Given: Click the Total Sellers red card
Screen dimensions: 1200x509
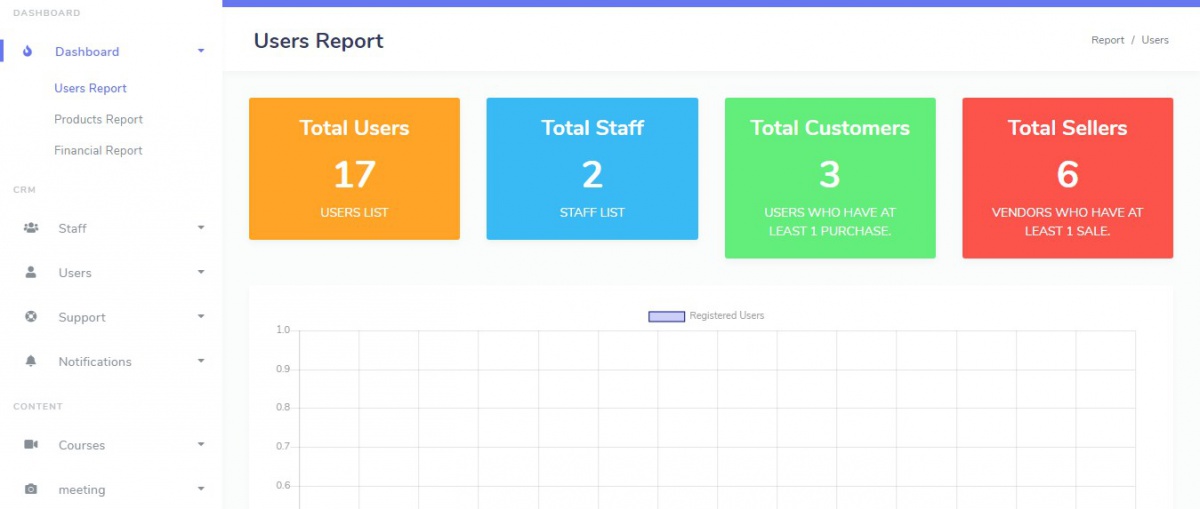Looking at the screenshot, I should 1067,178.
